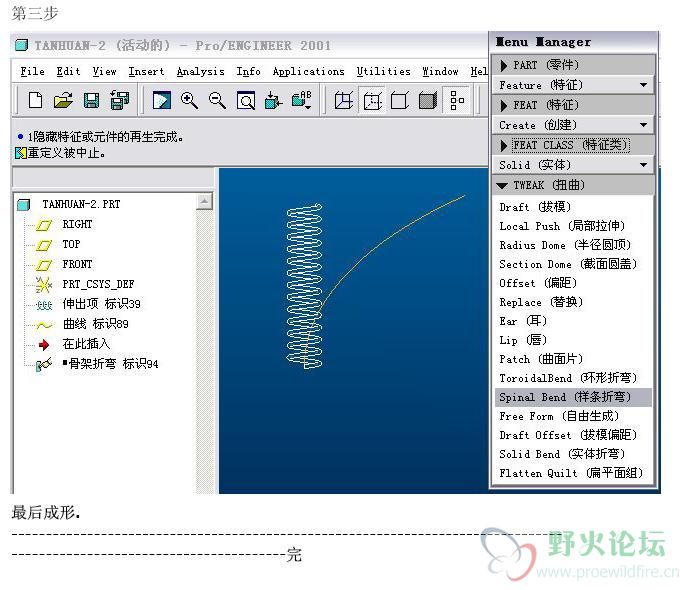Toggle hidden line display mode
The height and width of the screenshot is (590, 689).
click(372, 101)
